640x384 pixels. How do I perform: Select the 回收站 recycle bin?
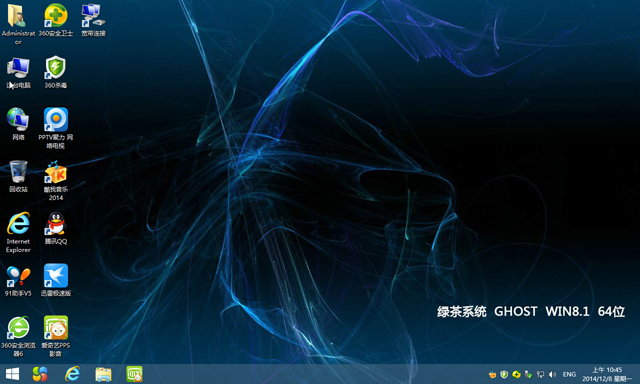pyautogui.click(x=18, y=176)
